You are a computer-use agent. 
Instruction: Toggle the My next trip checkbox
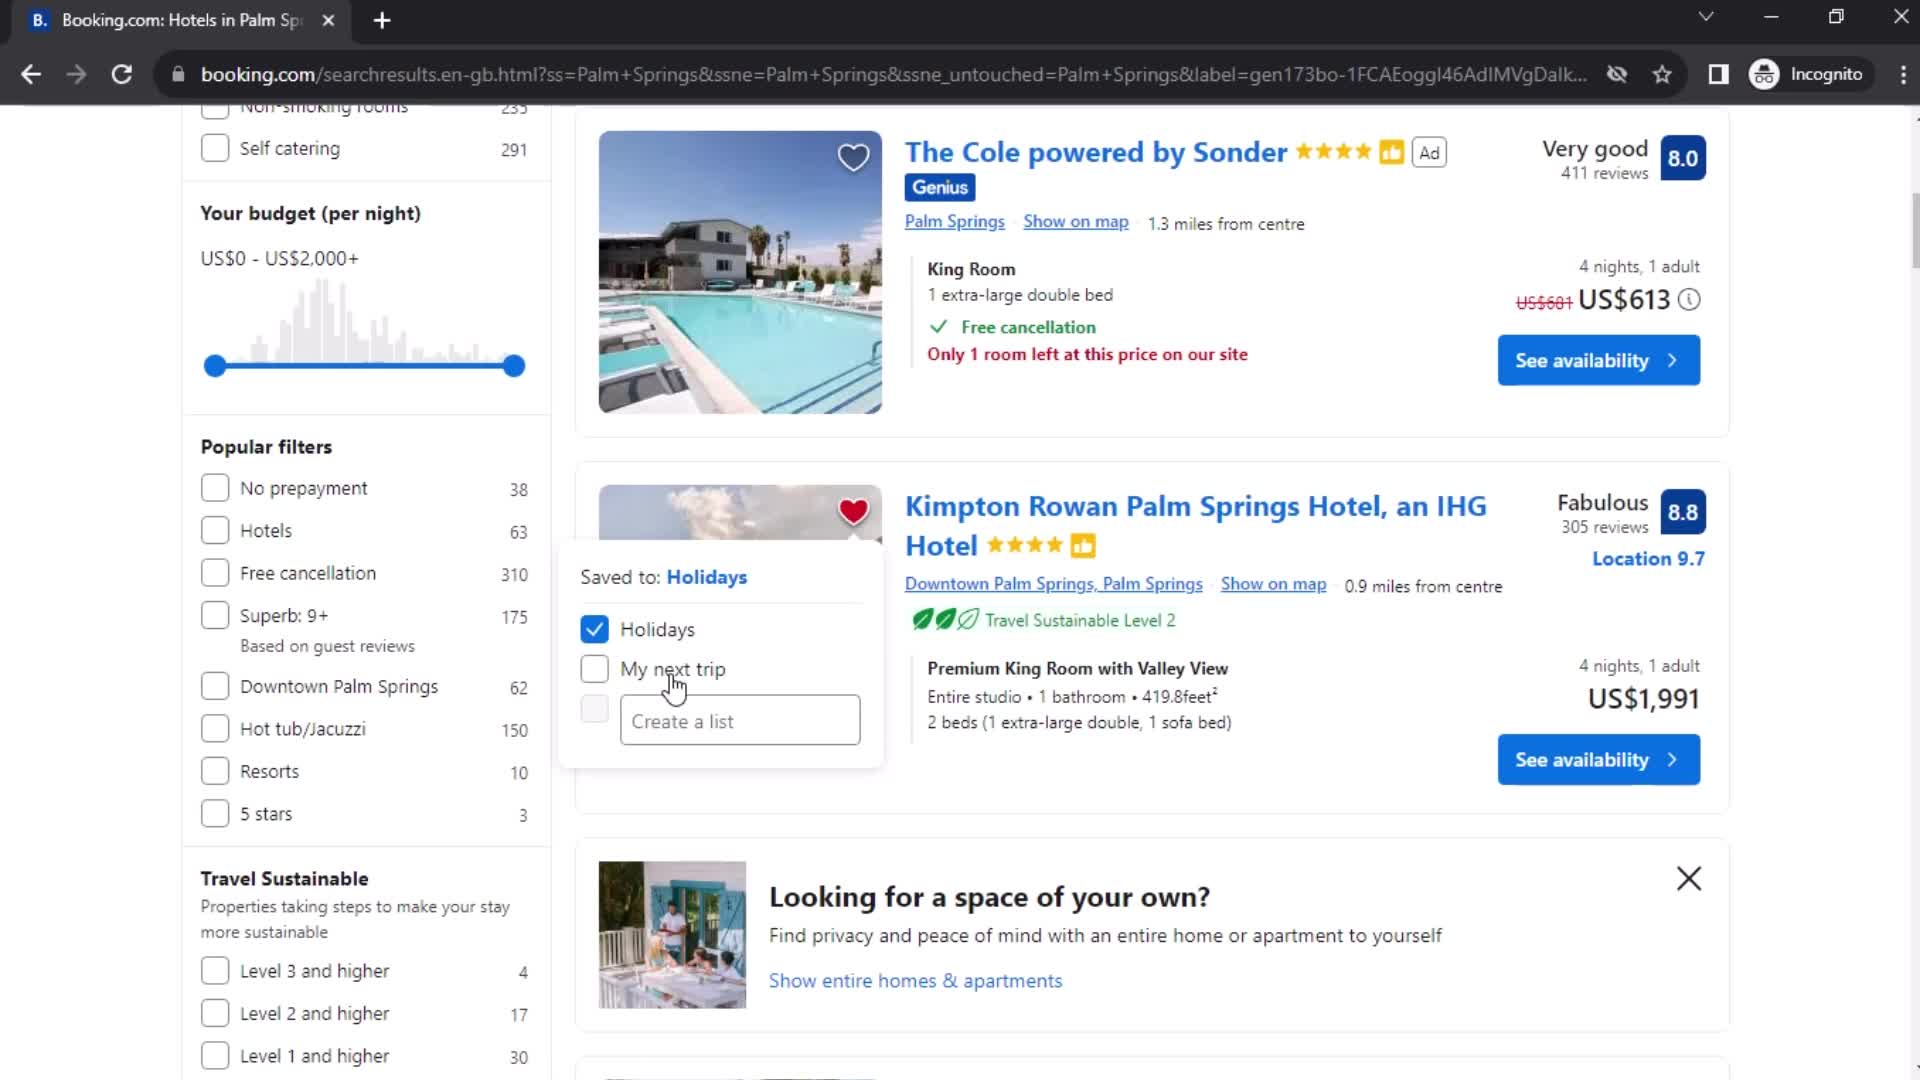(595, 669)
